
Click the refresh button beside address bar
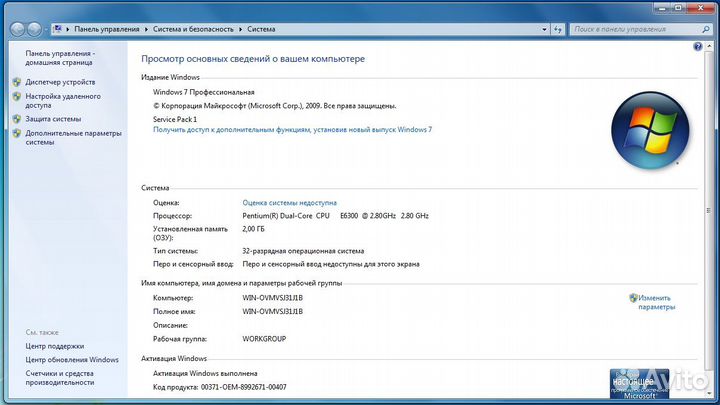(x=557, y=29)
